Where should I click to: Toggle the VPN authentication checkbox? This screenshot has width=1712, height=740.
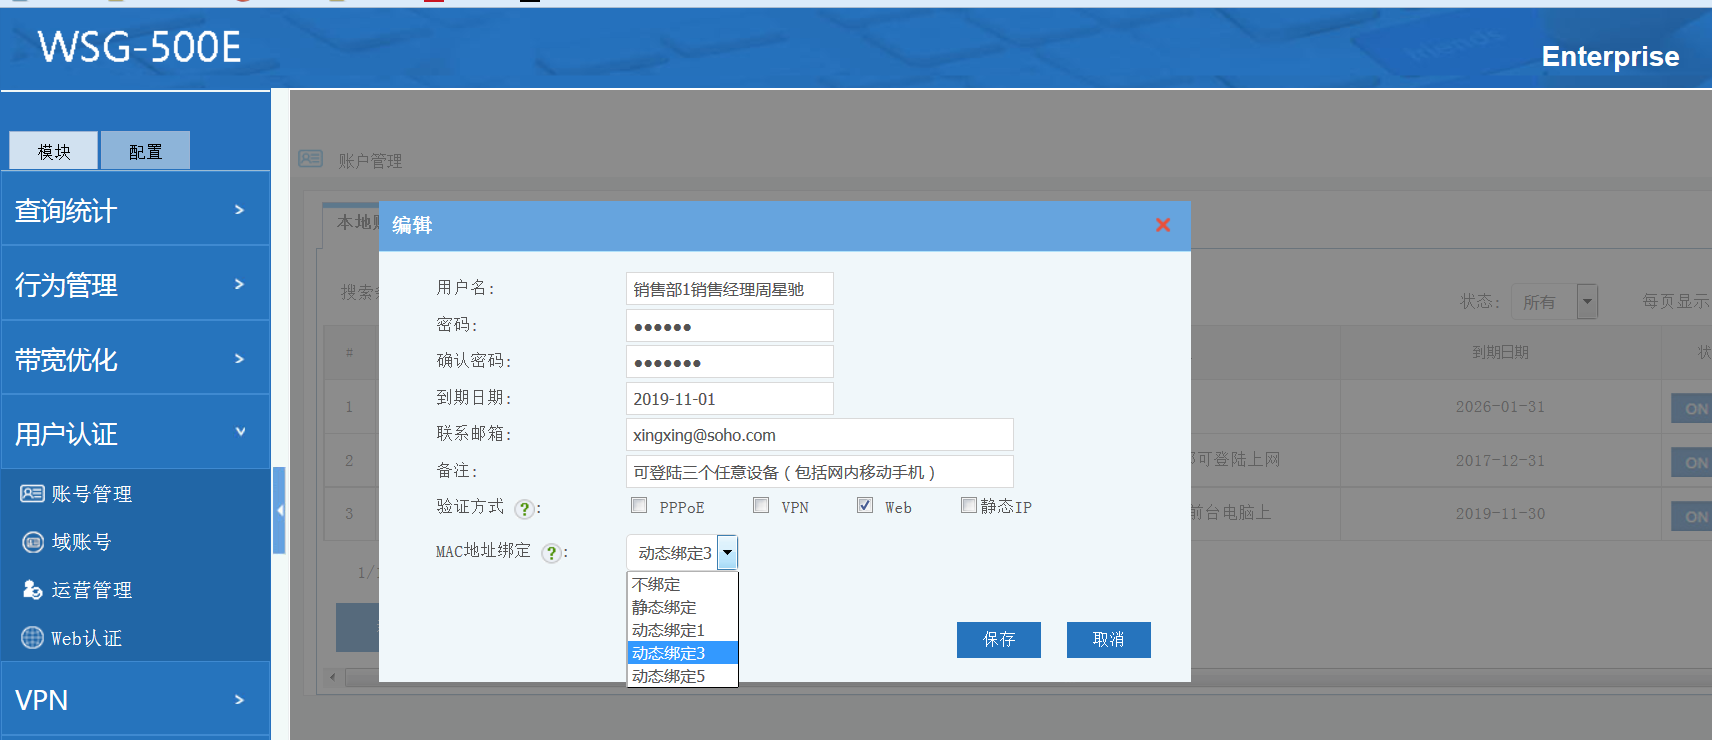point(761,506)
